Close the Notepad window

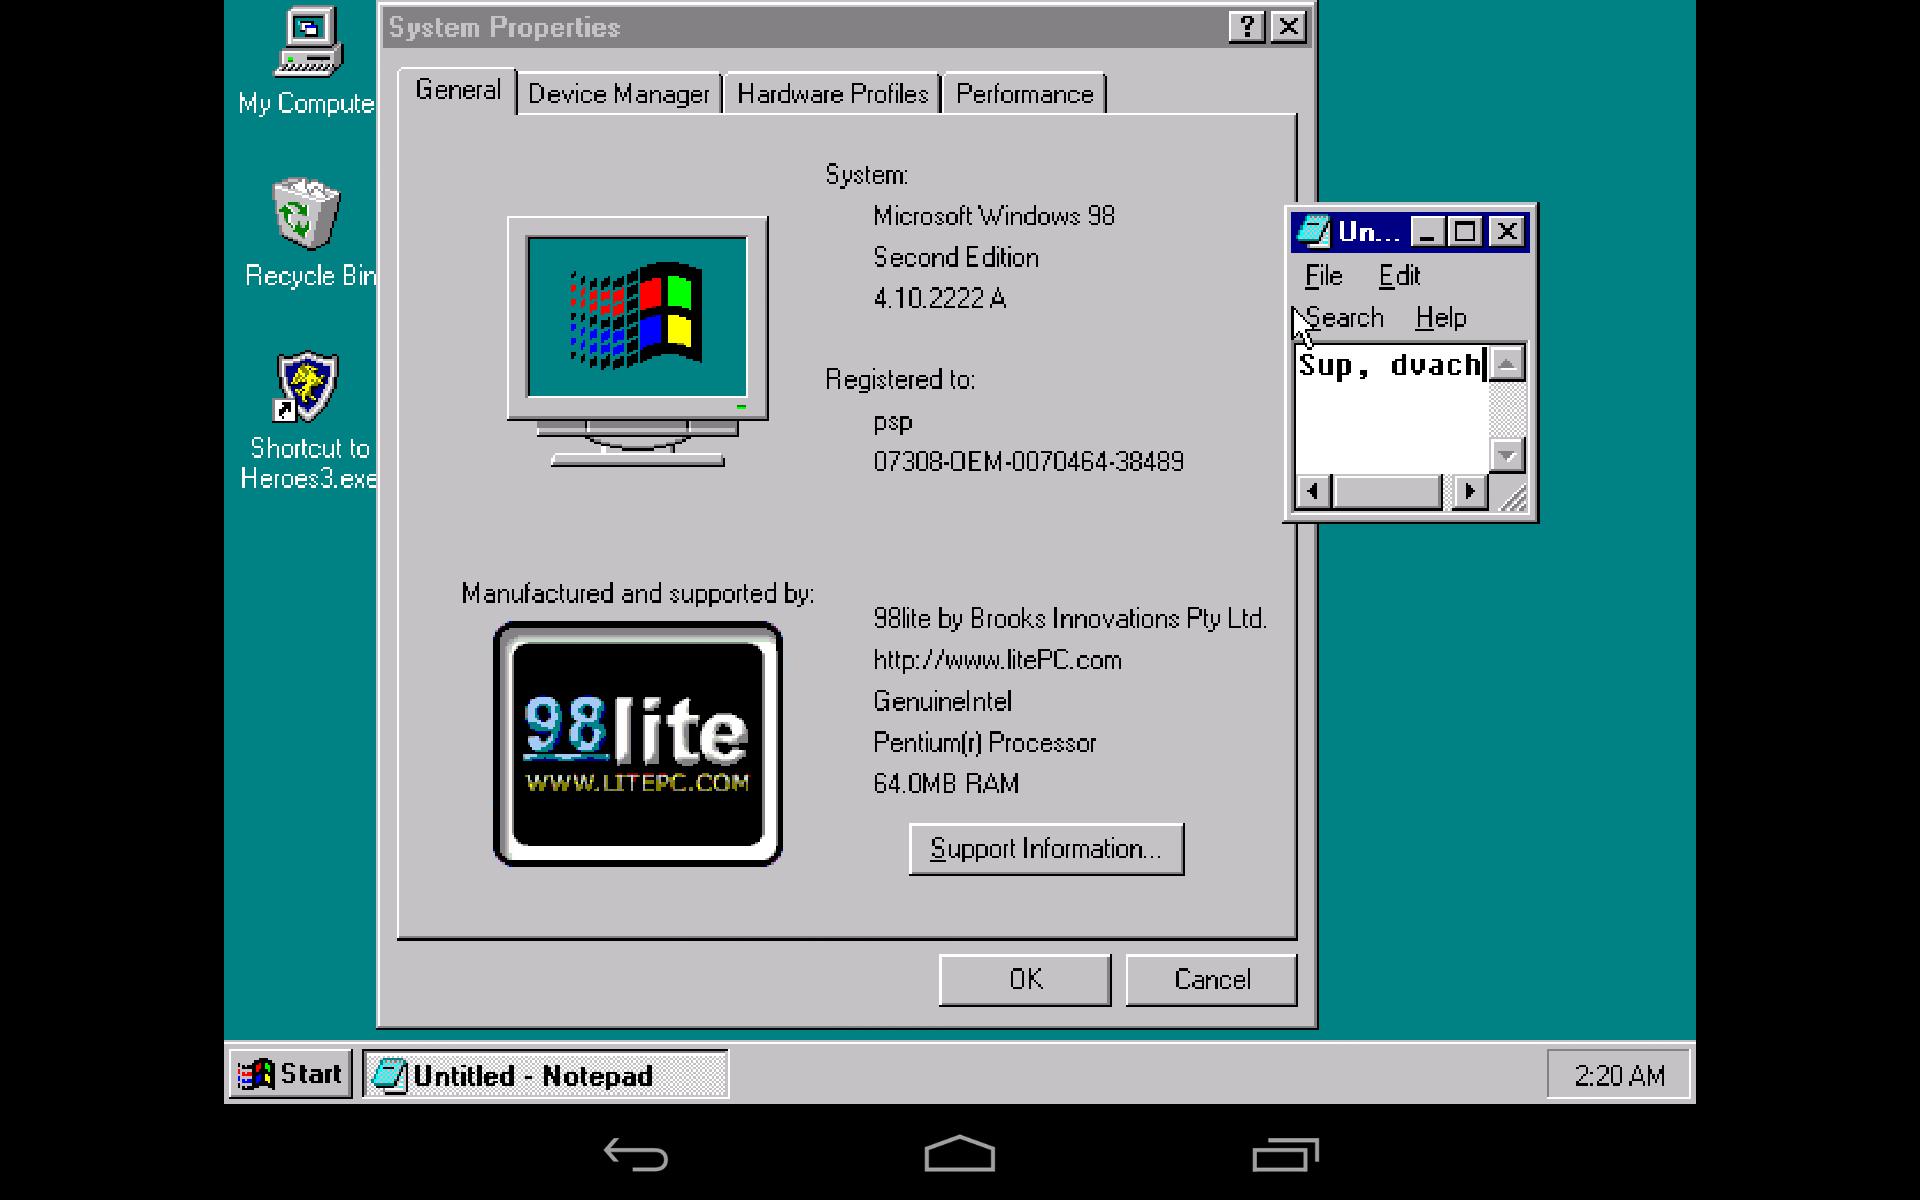(x=1507, y=232)
